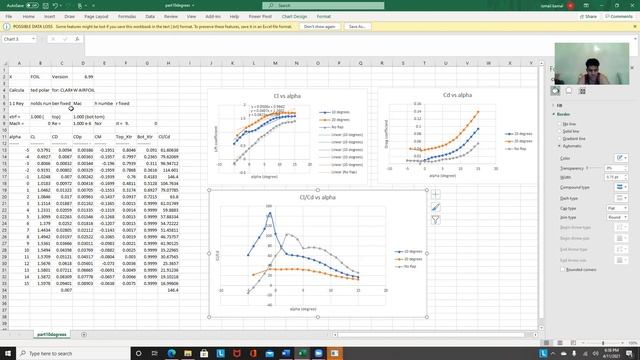
Task: Open the Cap type dropdown
Action: (x=617, y=208)
